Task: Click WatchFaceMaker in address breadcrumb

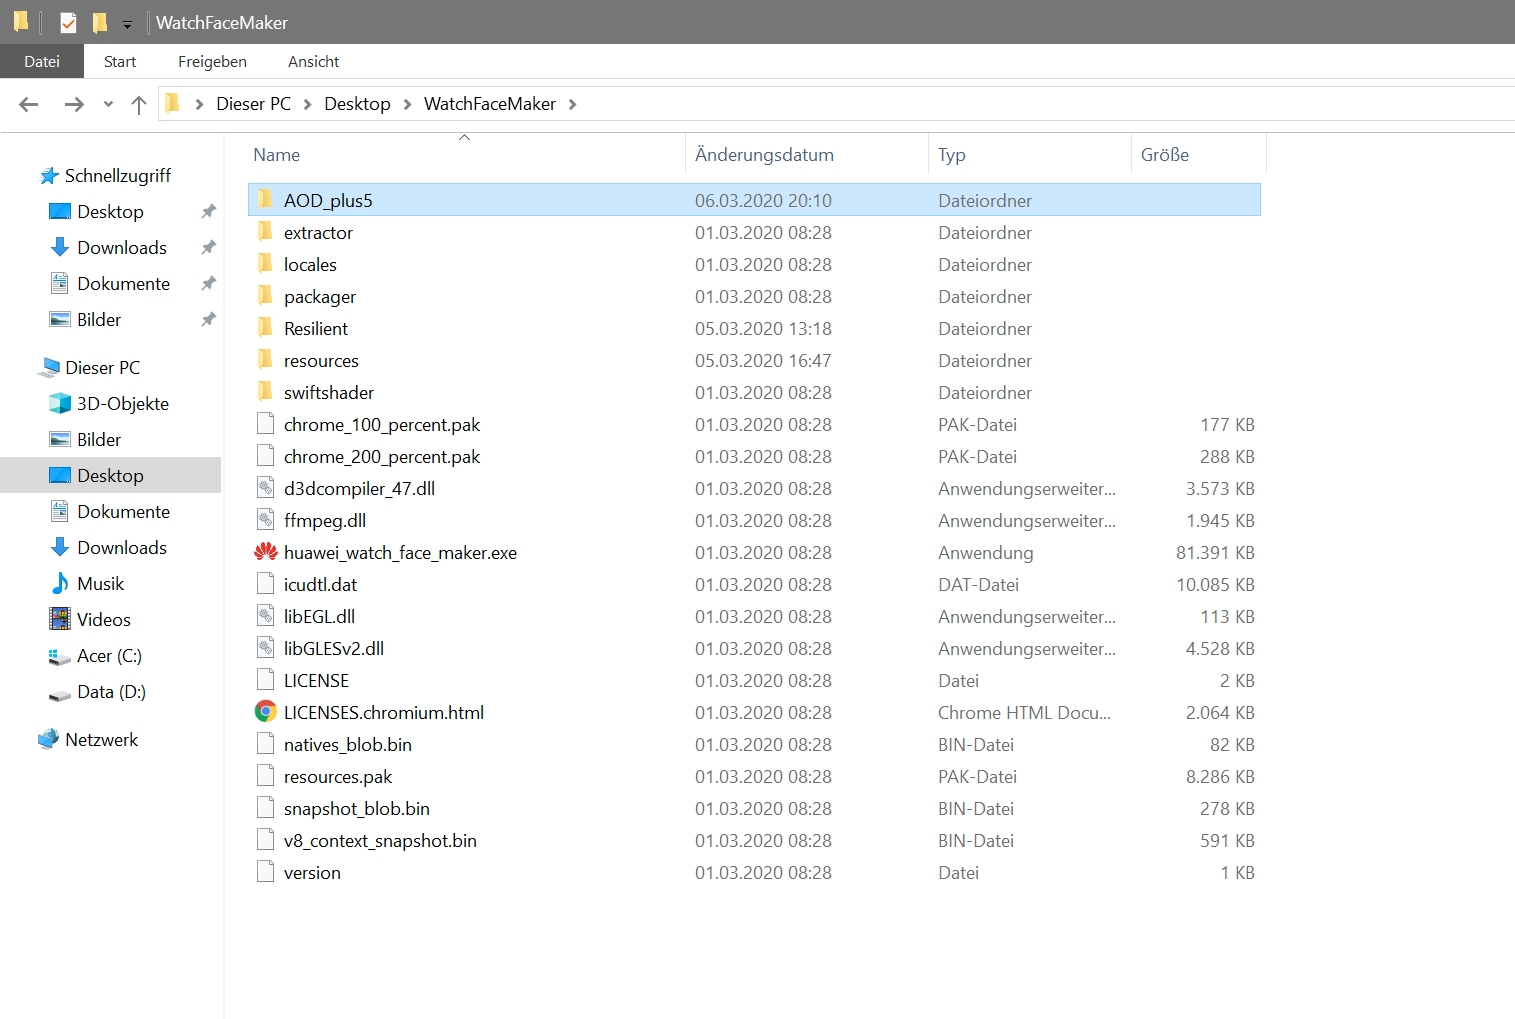Action: (490, 104)
